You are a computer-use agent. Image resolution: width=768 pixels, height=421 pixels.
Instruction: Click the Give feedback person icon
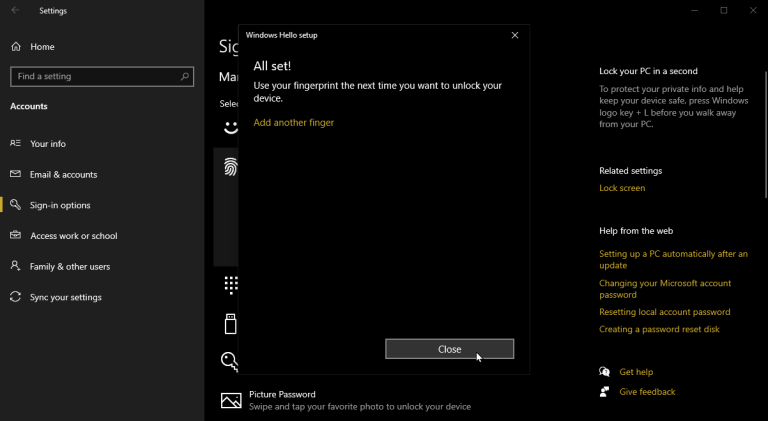coord(604,392)
